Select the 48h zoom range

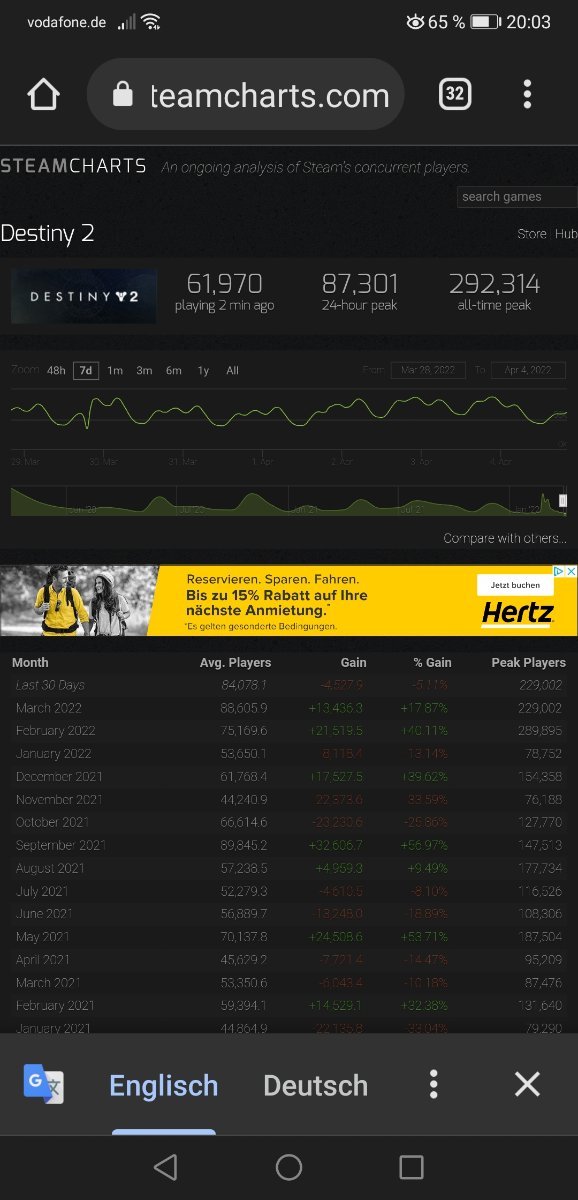coord(56,370)
